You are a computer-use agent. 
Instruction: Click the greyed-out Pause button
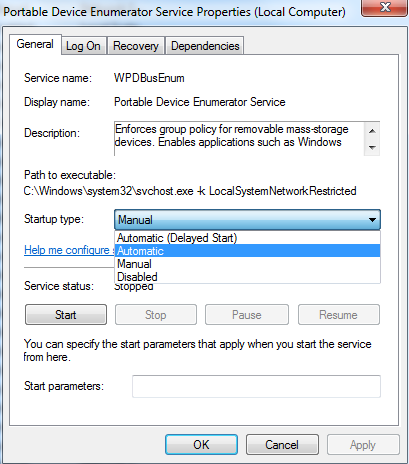tap(247, 314)
